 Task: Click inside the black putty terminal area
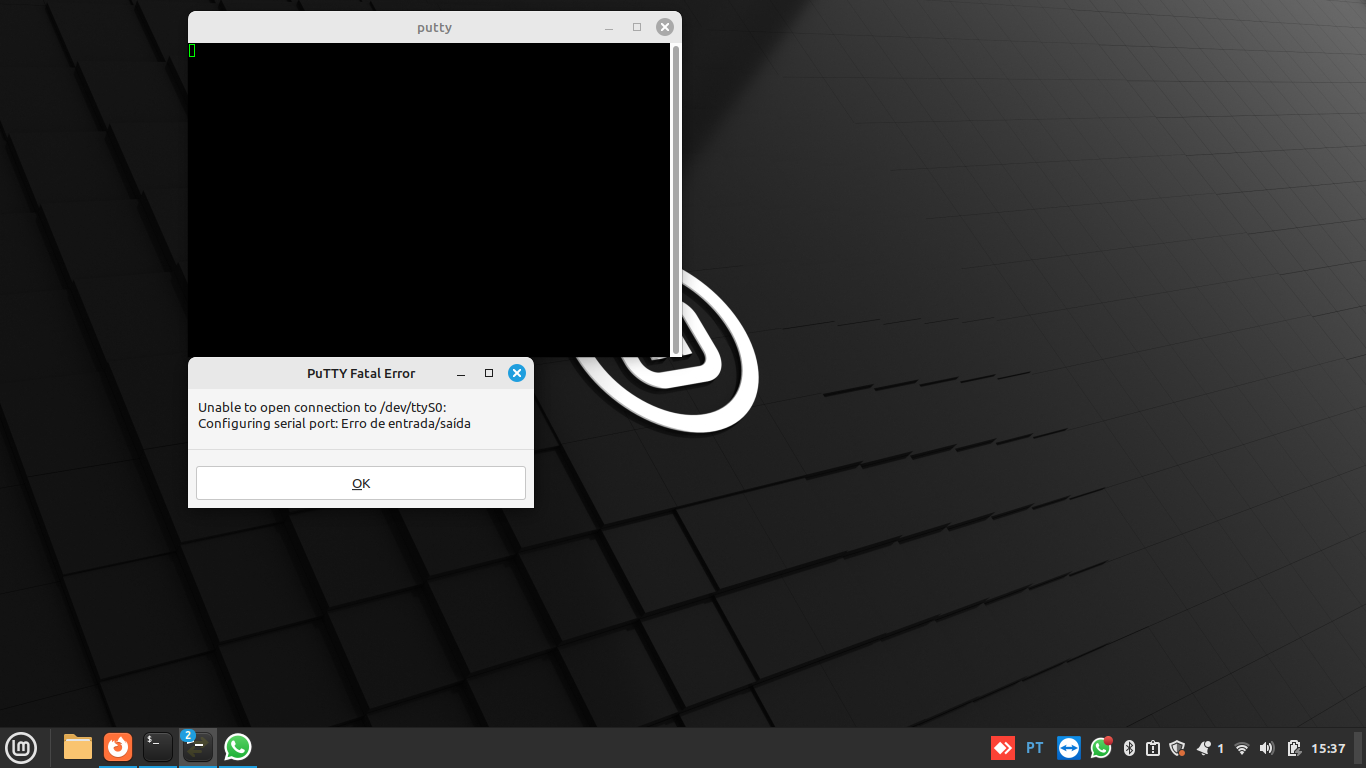click(429, 200)
